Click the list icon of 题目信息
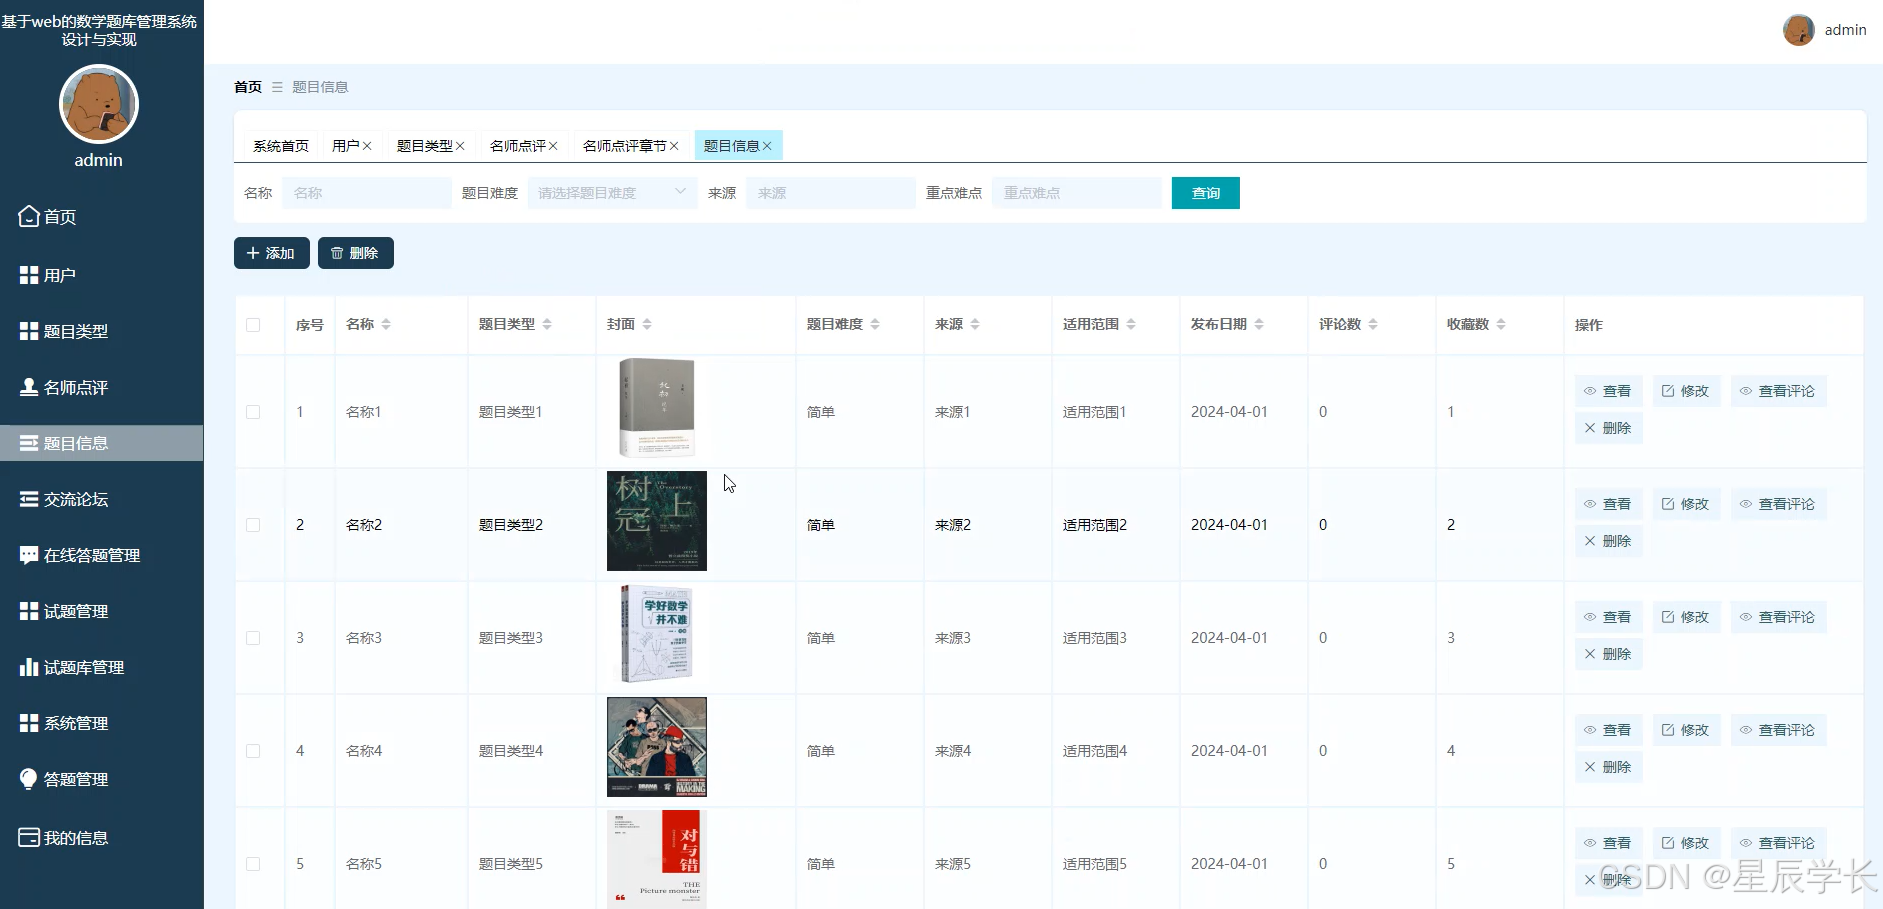The width and height of the screenshot is (1883, 909). (x=29, y=443)
